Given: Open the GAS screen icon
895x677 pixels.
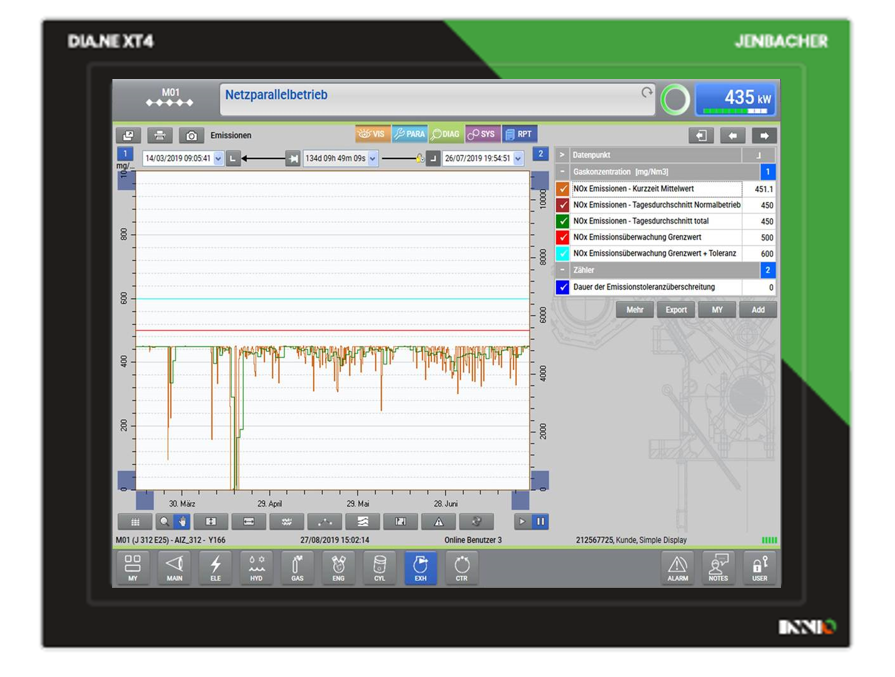Looking at the screenshot, I should (x=297, y=567).
